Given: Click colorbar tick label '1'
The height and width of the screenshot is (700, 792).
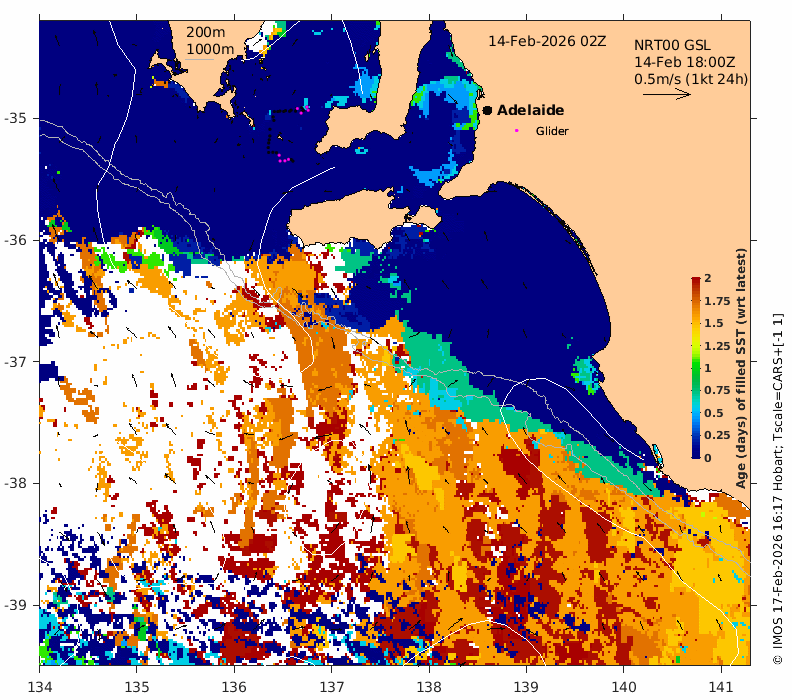Looking at the screenshot, I should pyautogui.click(x=708, y=368).
